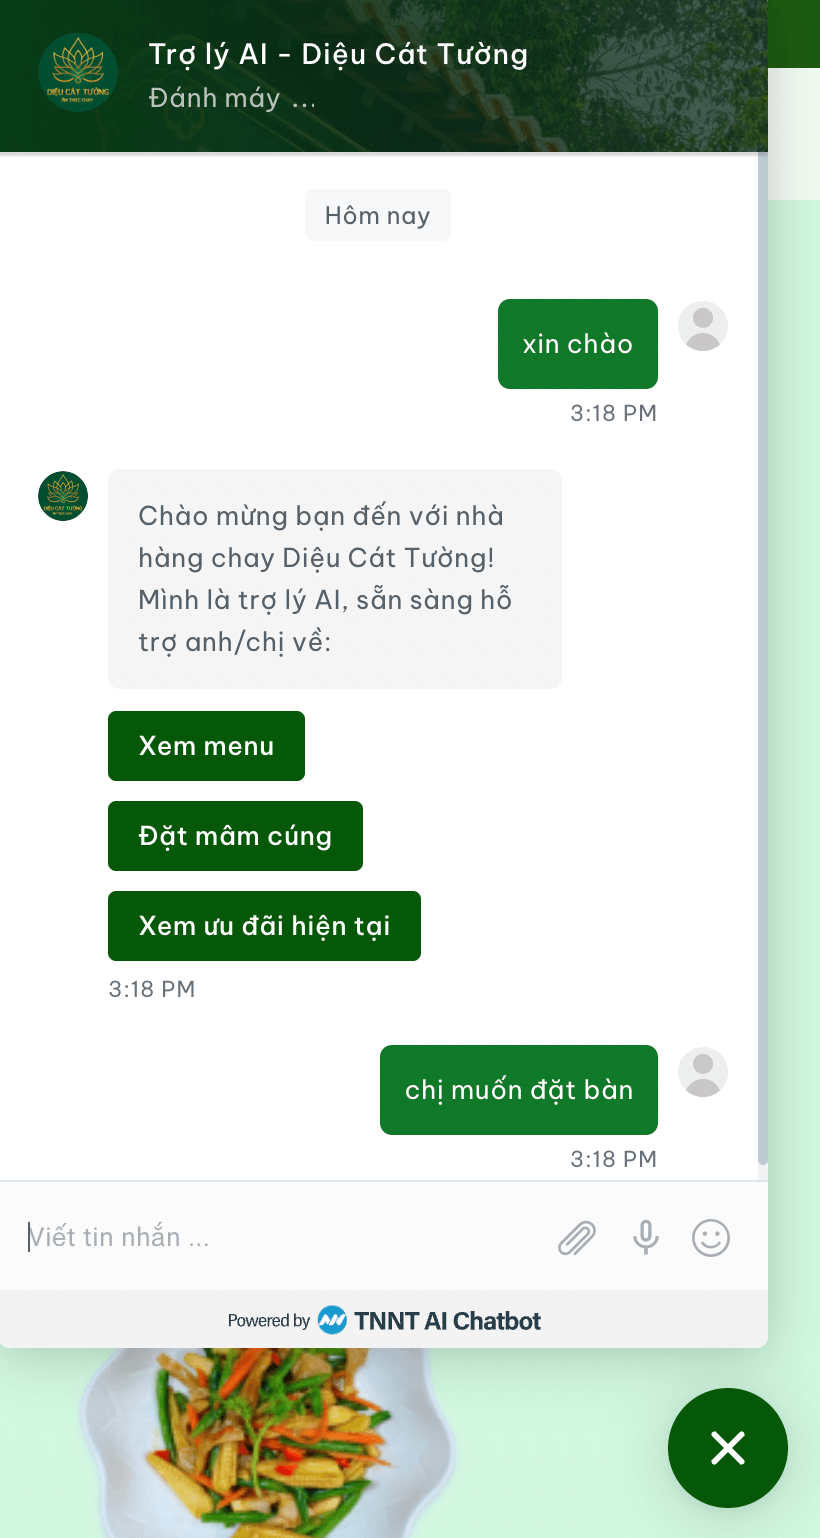Open the emoji picker smiley
This screenshot has width=820, height=1538.
(711, 1238)
